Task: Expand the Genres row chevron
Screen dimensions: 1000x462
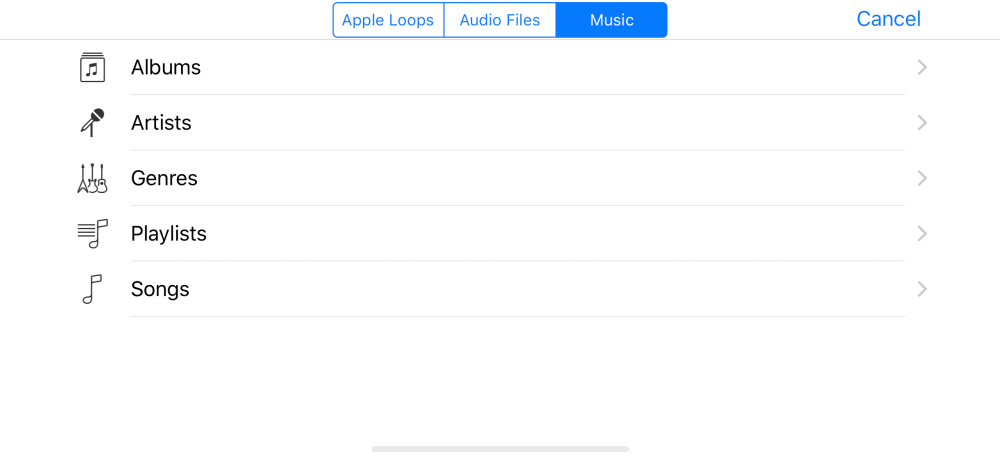Action: tap(922, 178)
